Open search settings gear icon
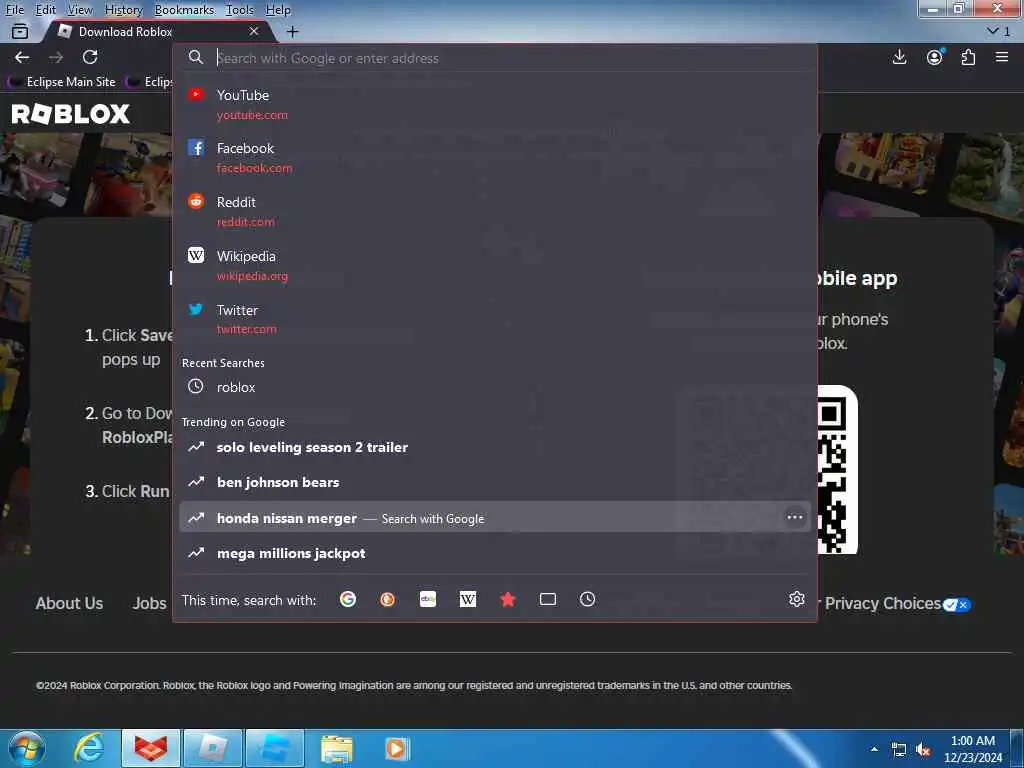The height and width of the screenshot is (768, 1024). pyautogui.click(x=796, y=599)
